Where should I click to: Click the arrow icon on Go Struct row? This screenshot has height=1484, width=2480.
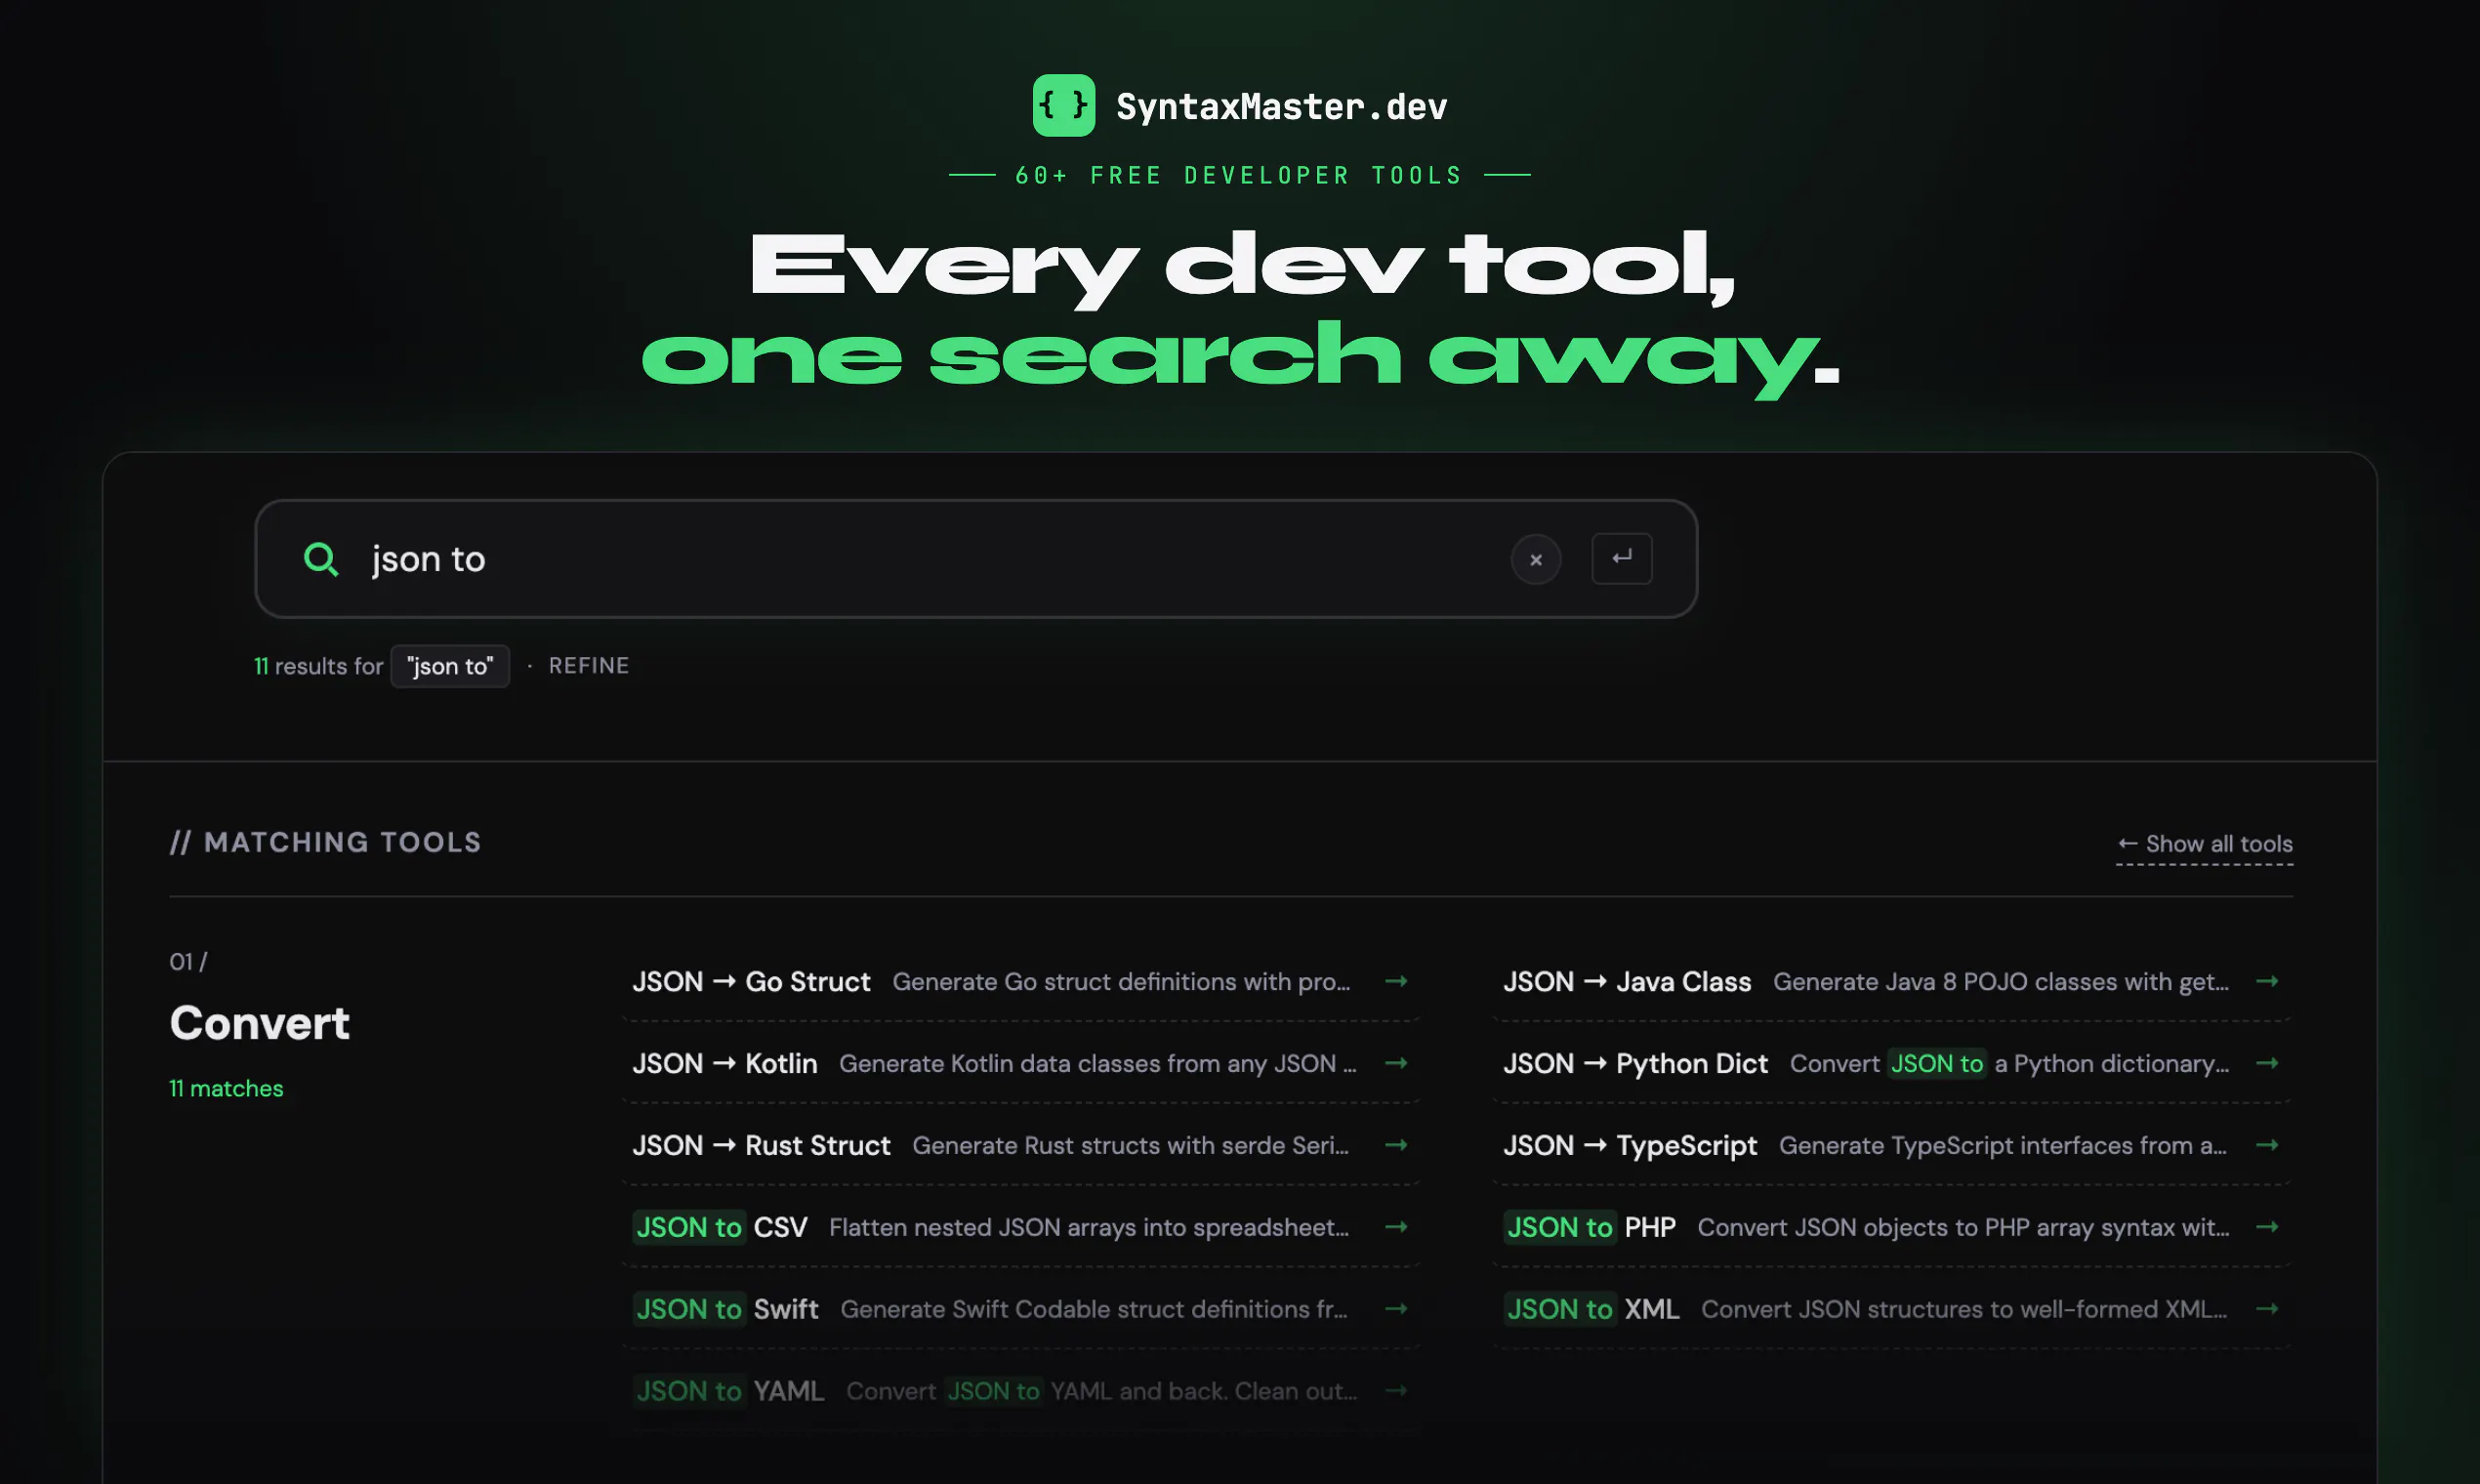pyautogui.click(x=1396, y=981)
